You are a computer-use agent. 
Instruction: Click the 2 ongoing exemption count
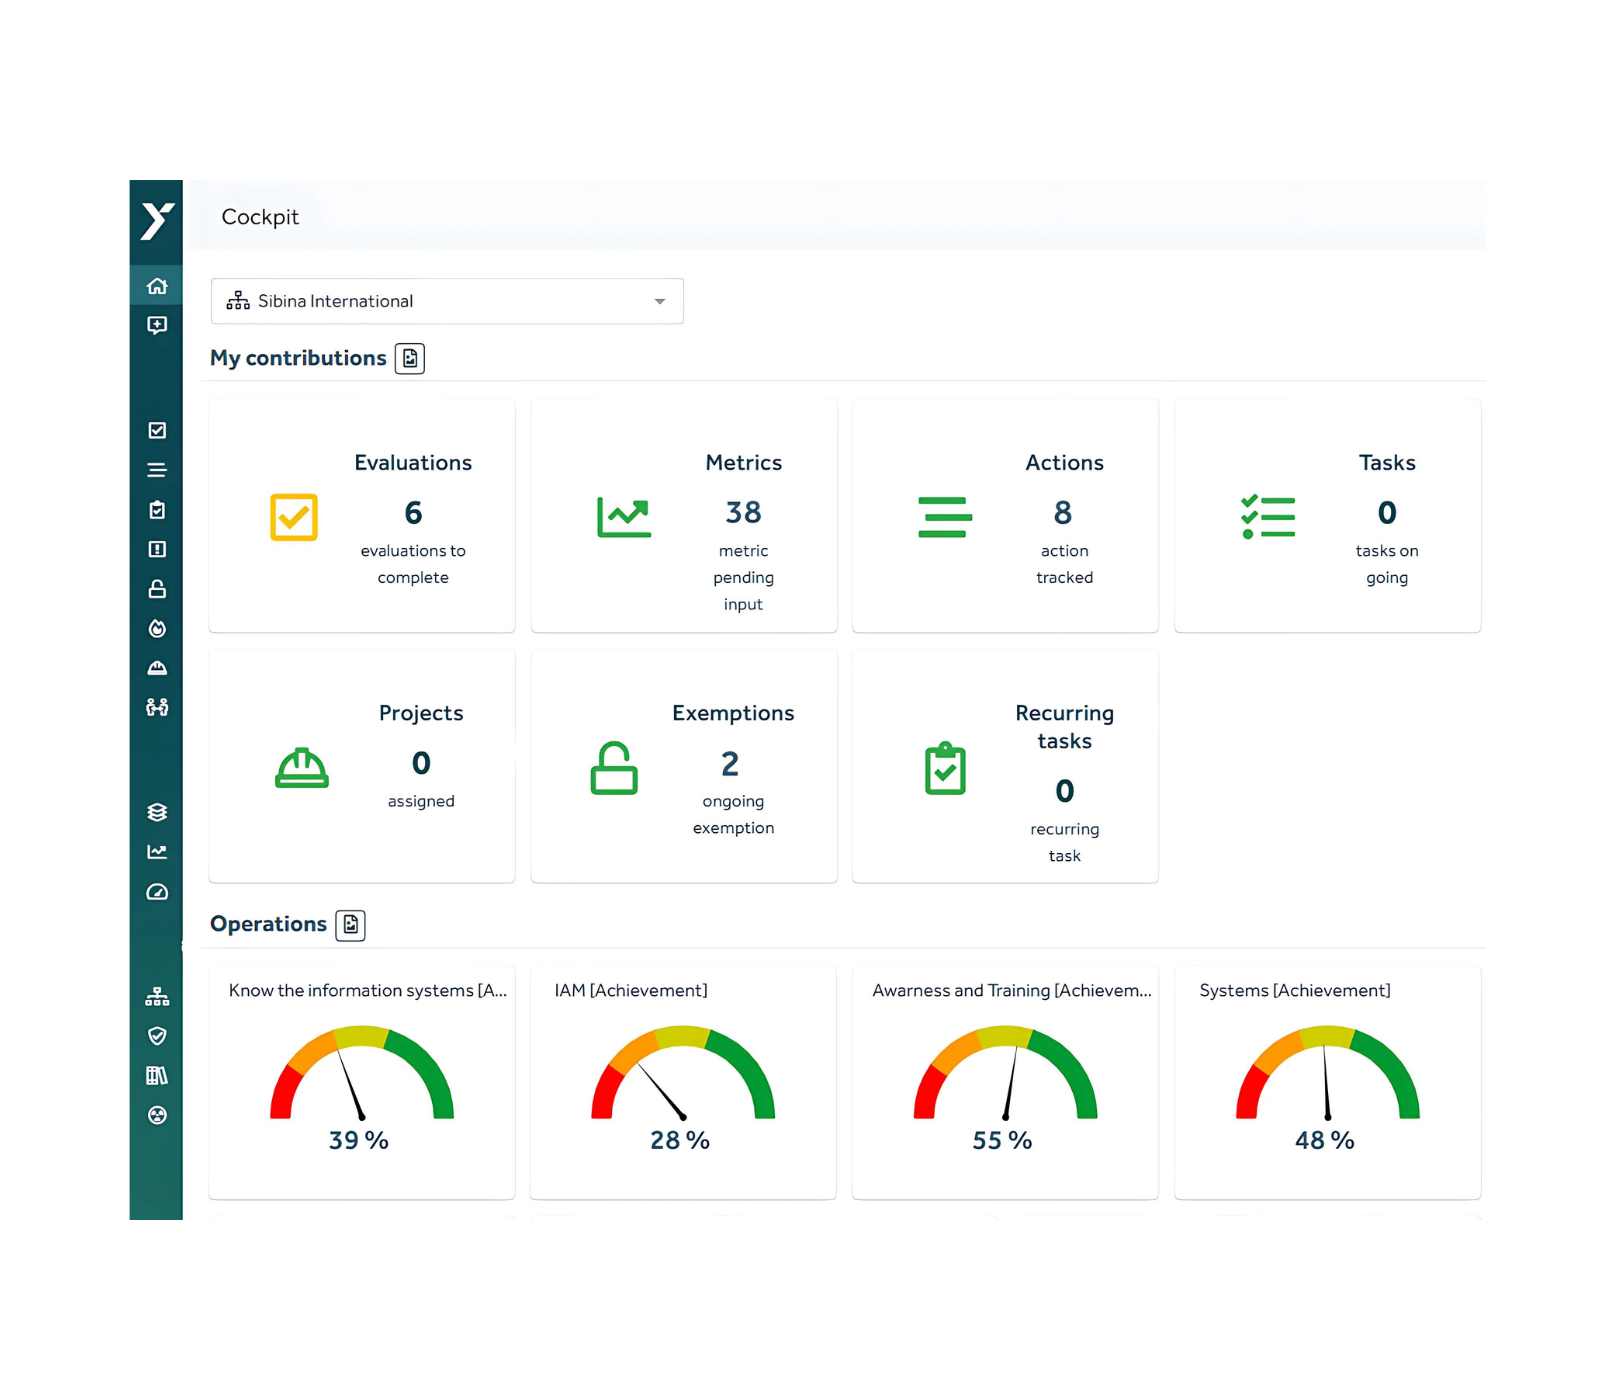tap(730, 764)
